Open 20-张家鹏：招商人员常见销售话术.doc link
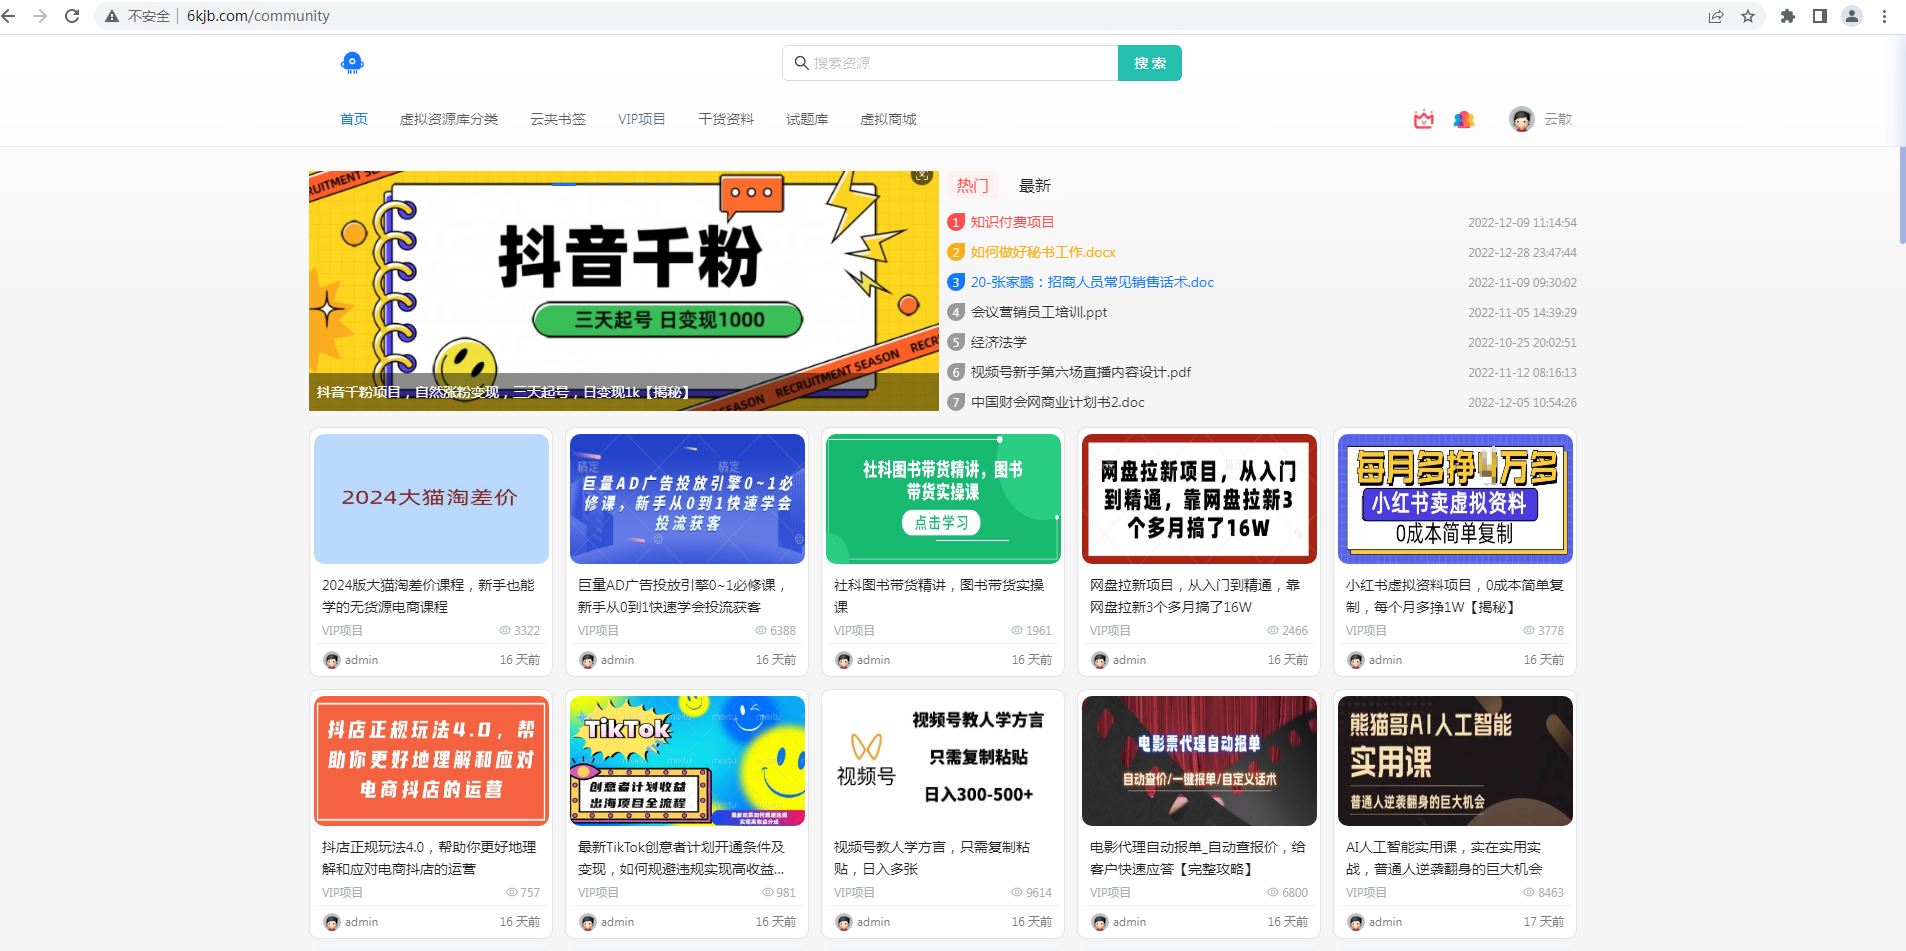This screenshot has height=951, width=1906. [1092, 282]
